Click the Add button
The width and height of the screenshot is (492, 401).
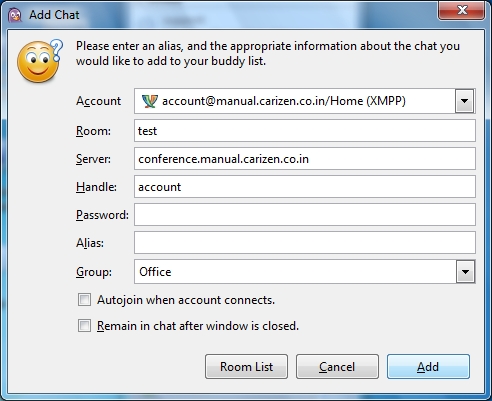pyautogui.click(x=428, y=367)
